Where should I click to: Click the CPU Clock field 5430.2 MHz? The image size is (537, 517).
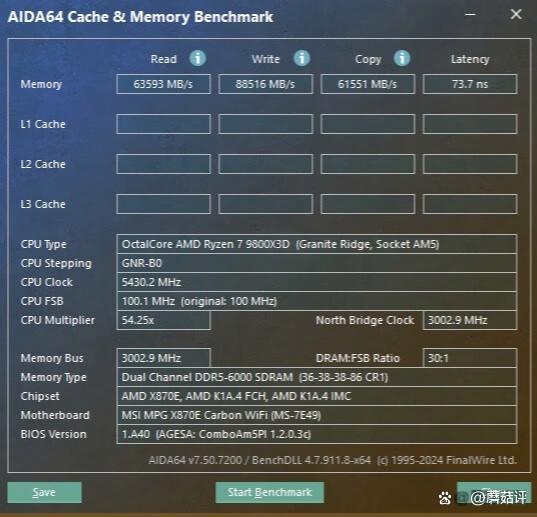[316, 282]
